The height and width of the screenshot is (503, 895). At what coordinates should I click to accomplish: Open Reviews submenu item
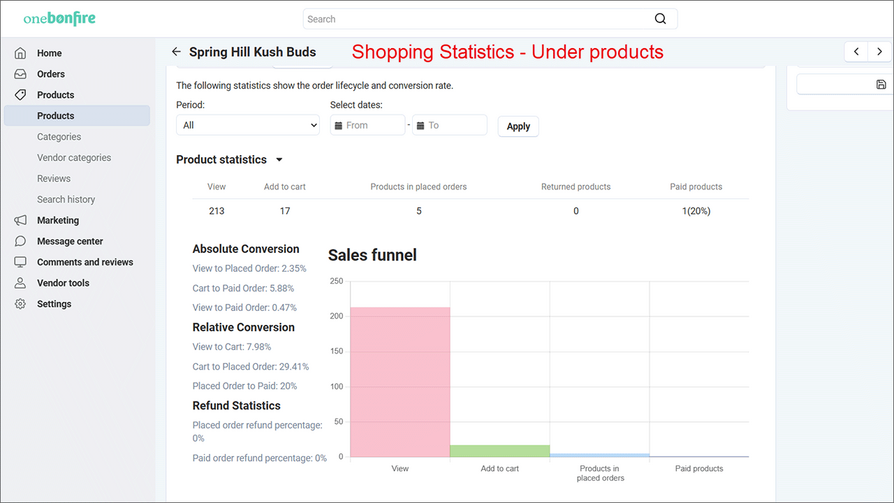tap(54, 179)
